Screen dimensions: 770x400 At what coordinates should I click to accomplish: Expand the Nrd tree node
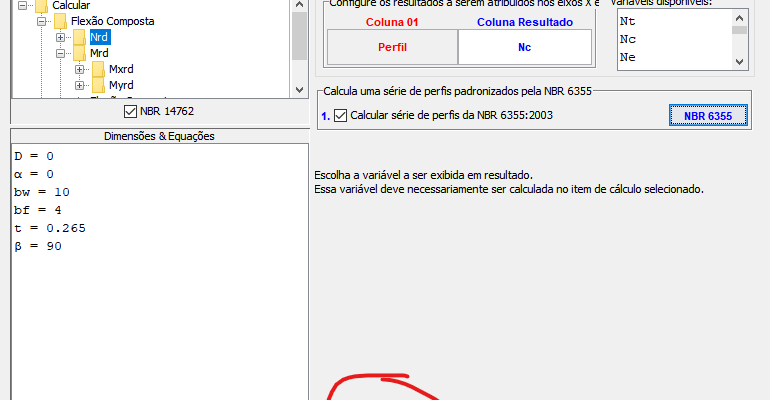click(x=61, y=37)
